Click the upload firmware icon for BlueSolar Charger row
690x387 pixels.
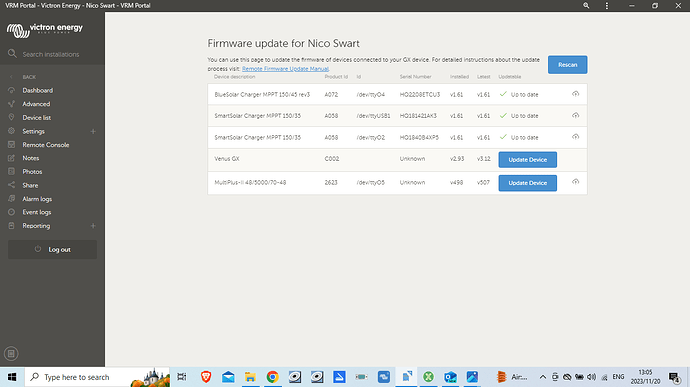(x=575, y=94)
